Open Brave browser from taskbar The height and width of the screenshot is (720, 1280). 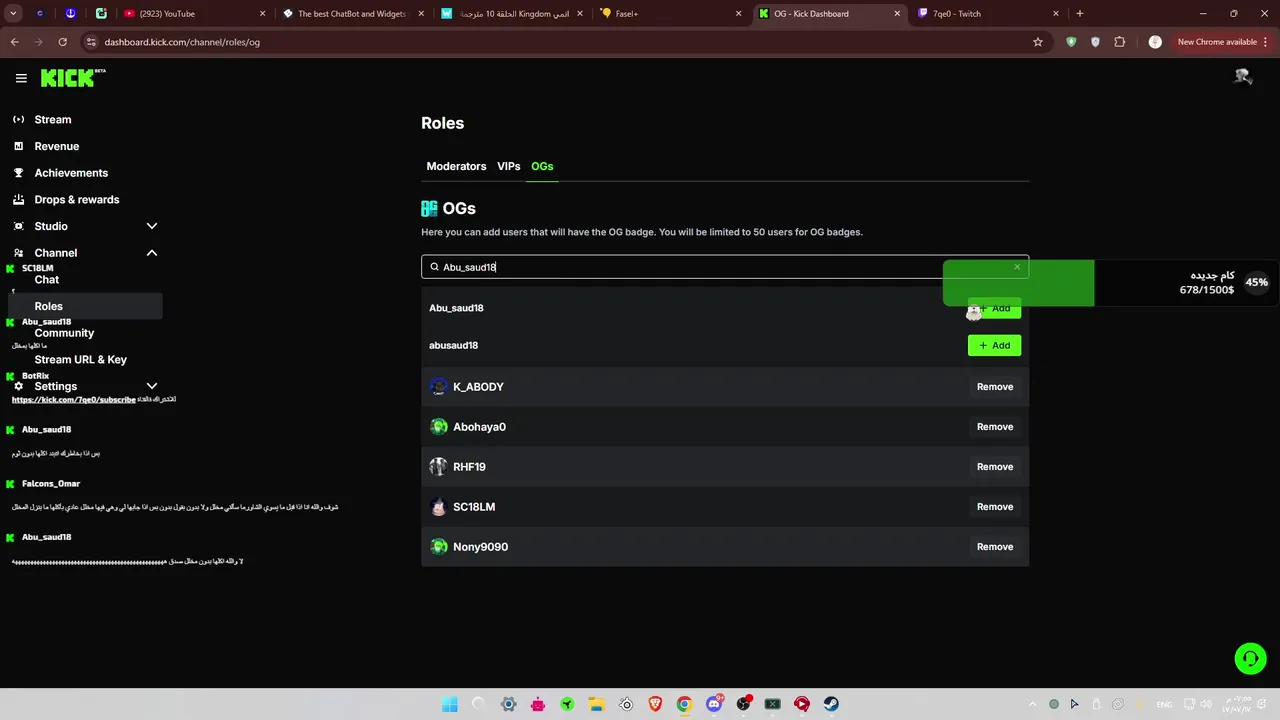(x=655, y=704)
